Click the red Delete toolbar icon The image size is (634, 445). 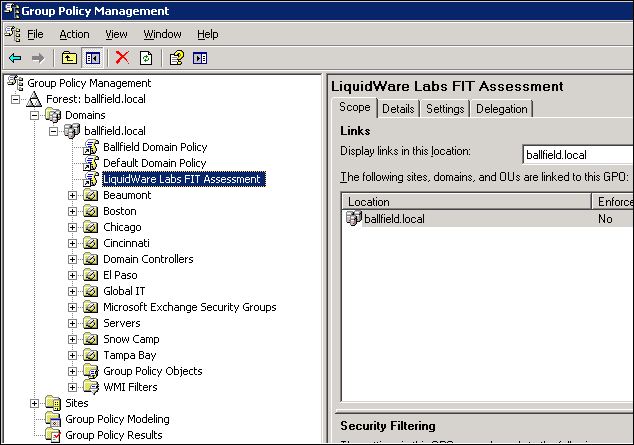(122, 58)
